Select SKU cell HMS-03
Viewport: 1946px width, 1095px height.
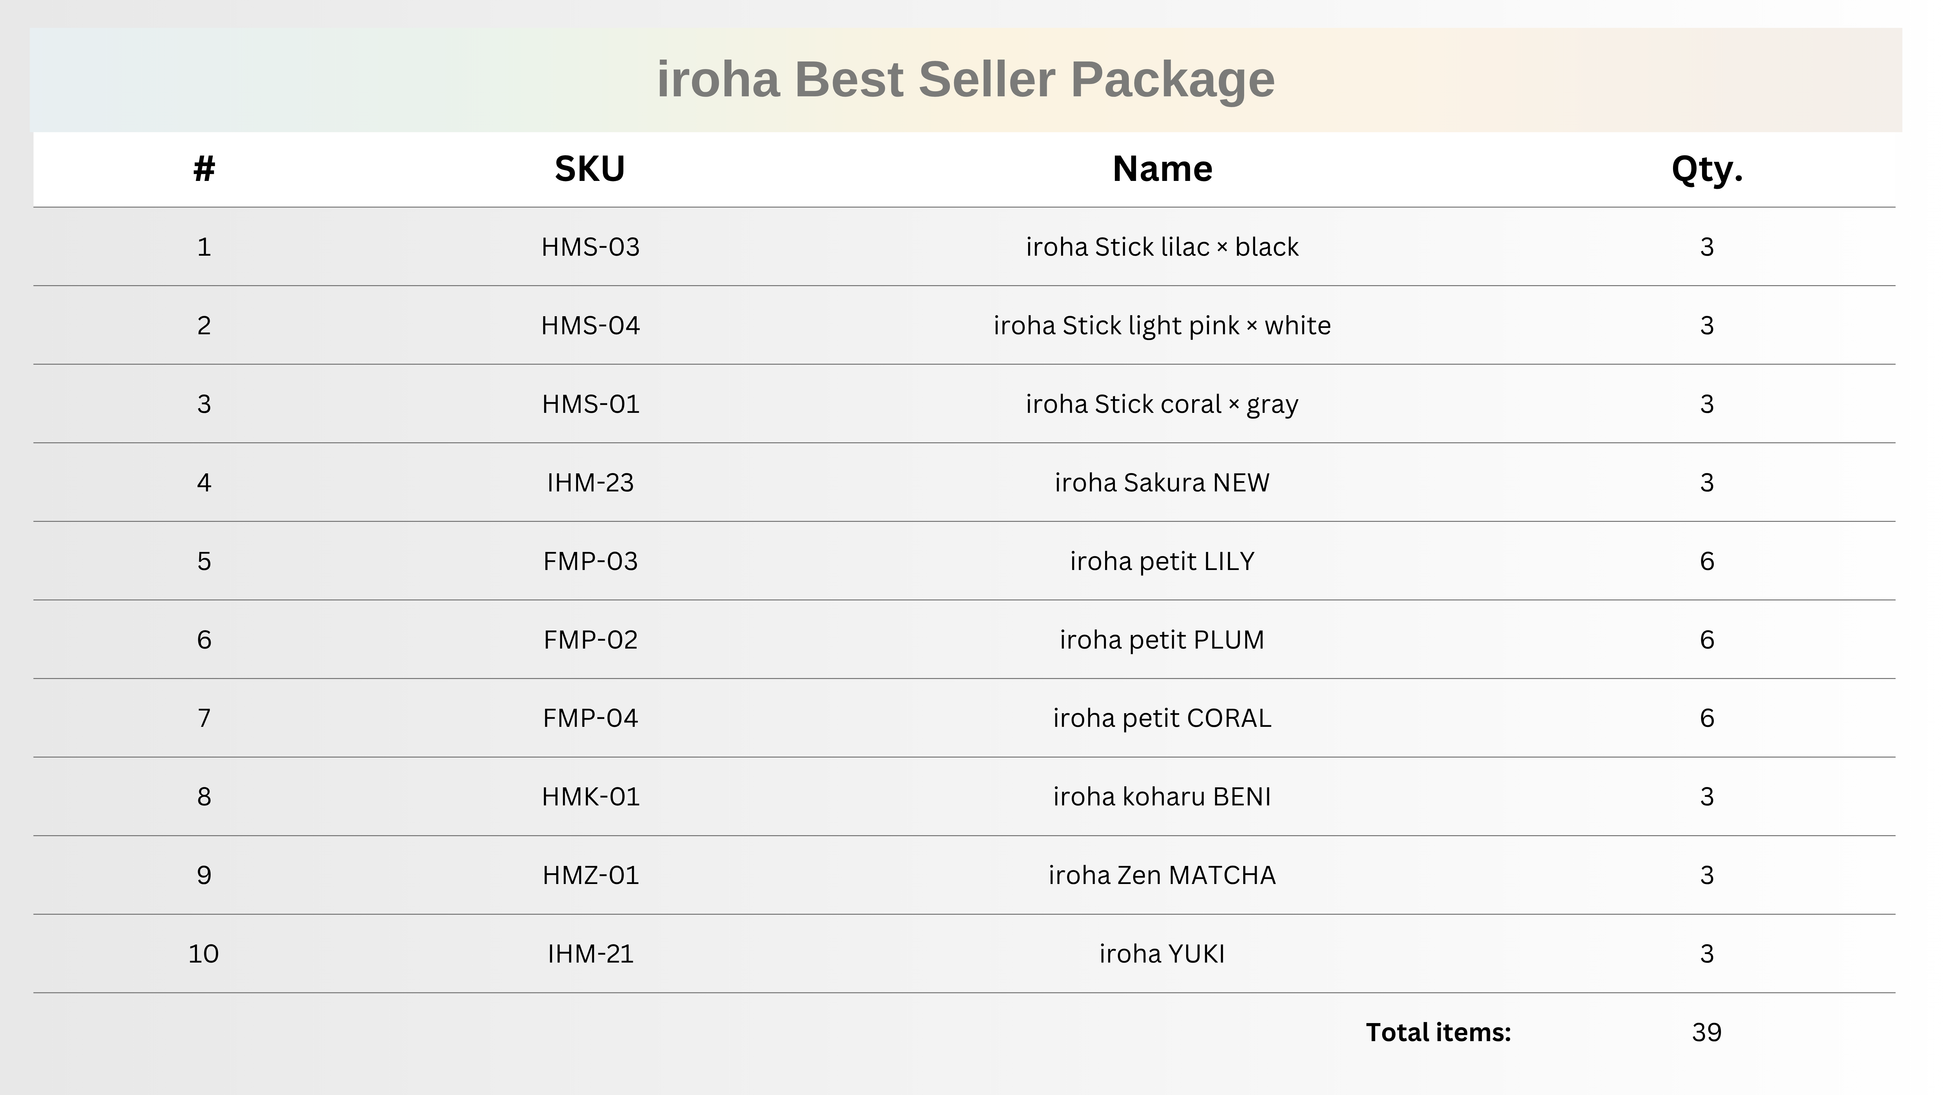[x=590, y=247]
